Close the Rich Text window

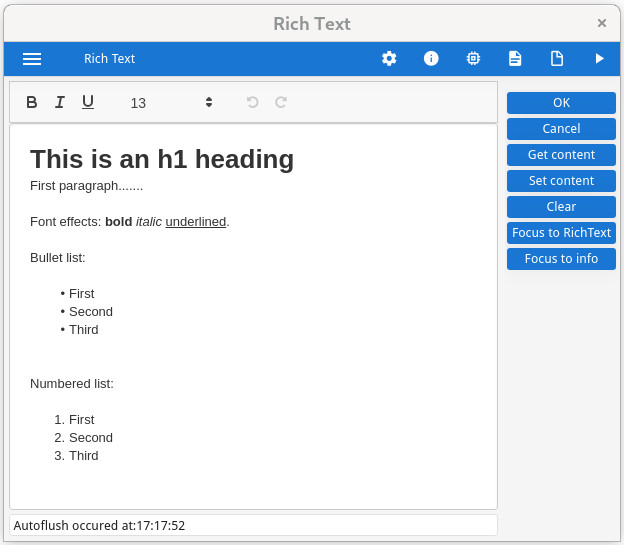[x=602, y=23]
